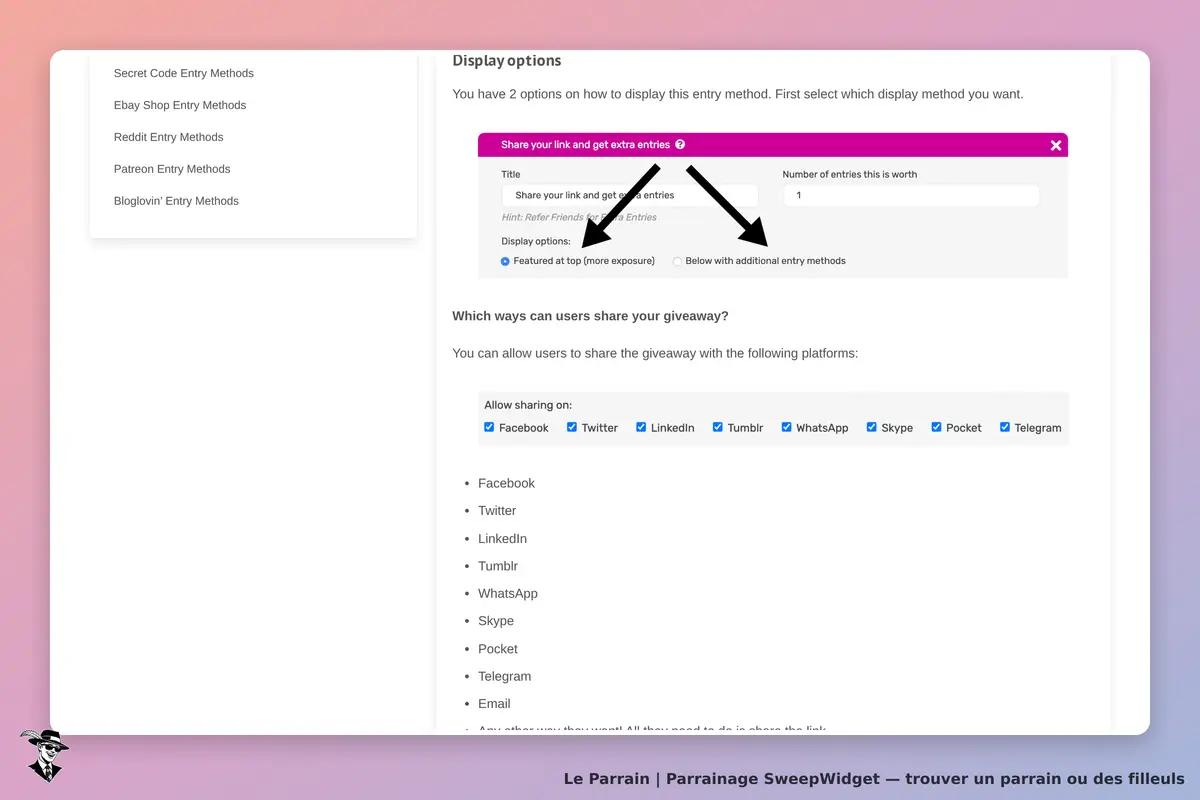The height and width of the screenshot is (800, 1200).
Task: Click Facebook in the bulleted list
Action: [x=506, y=483]
